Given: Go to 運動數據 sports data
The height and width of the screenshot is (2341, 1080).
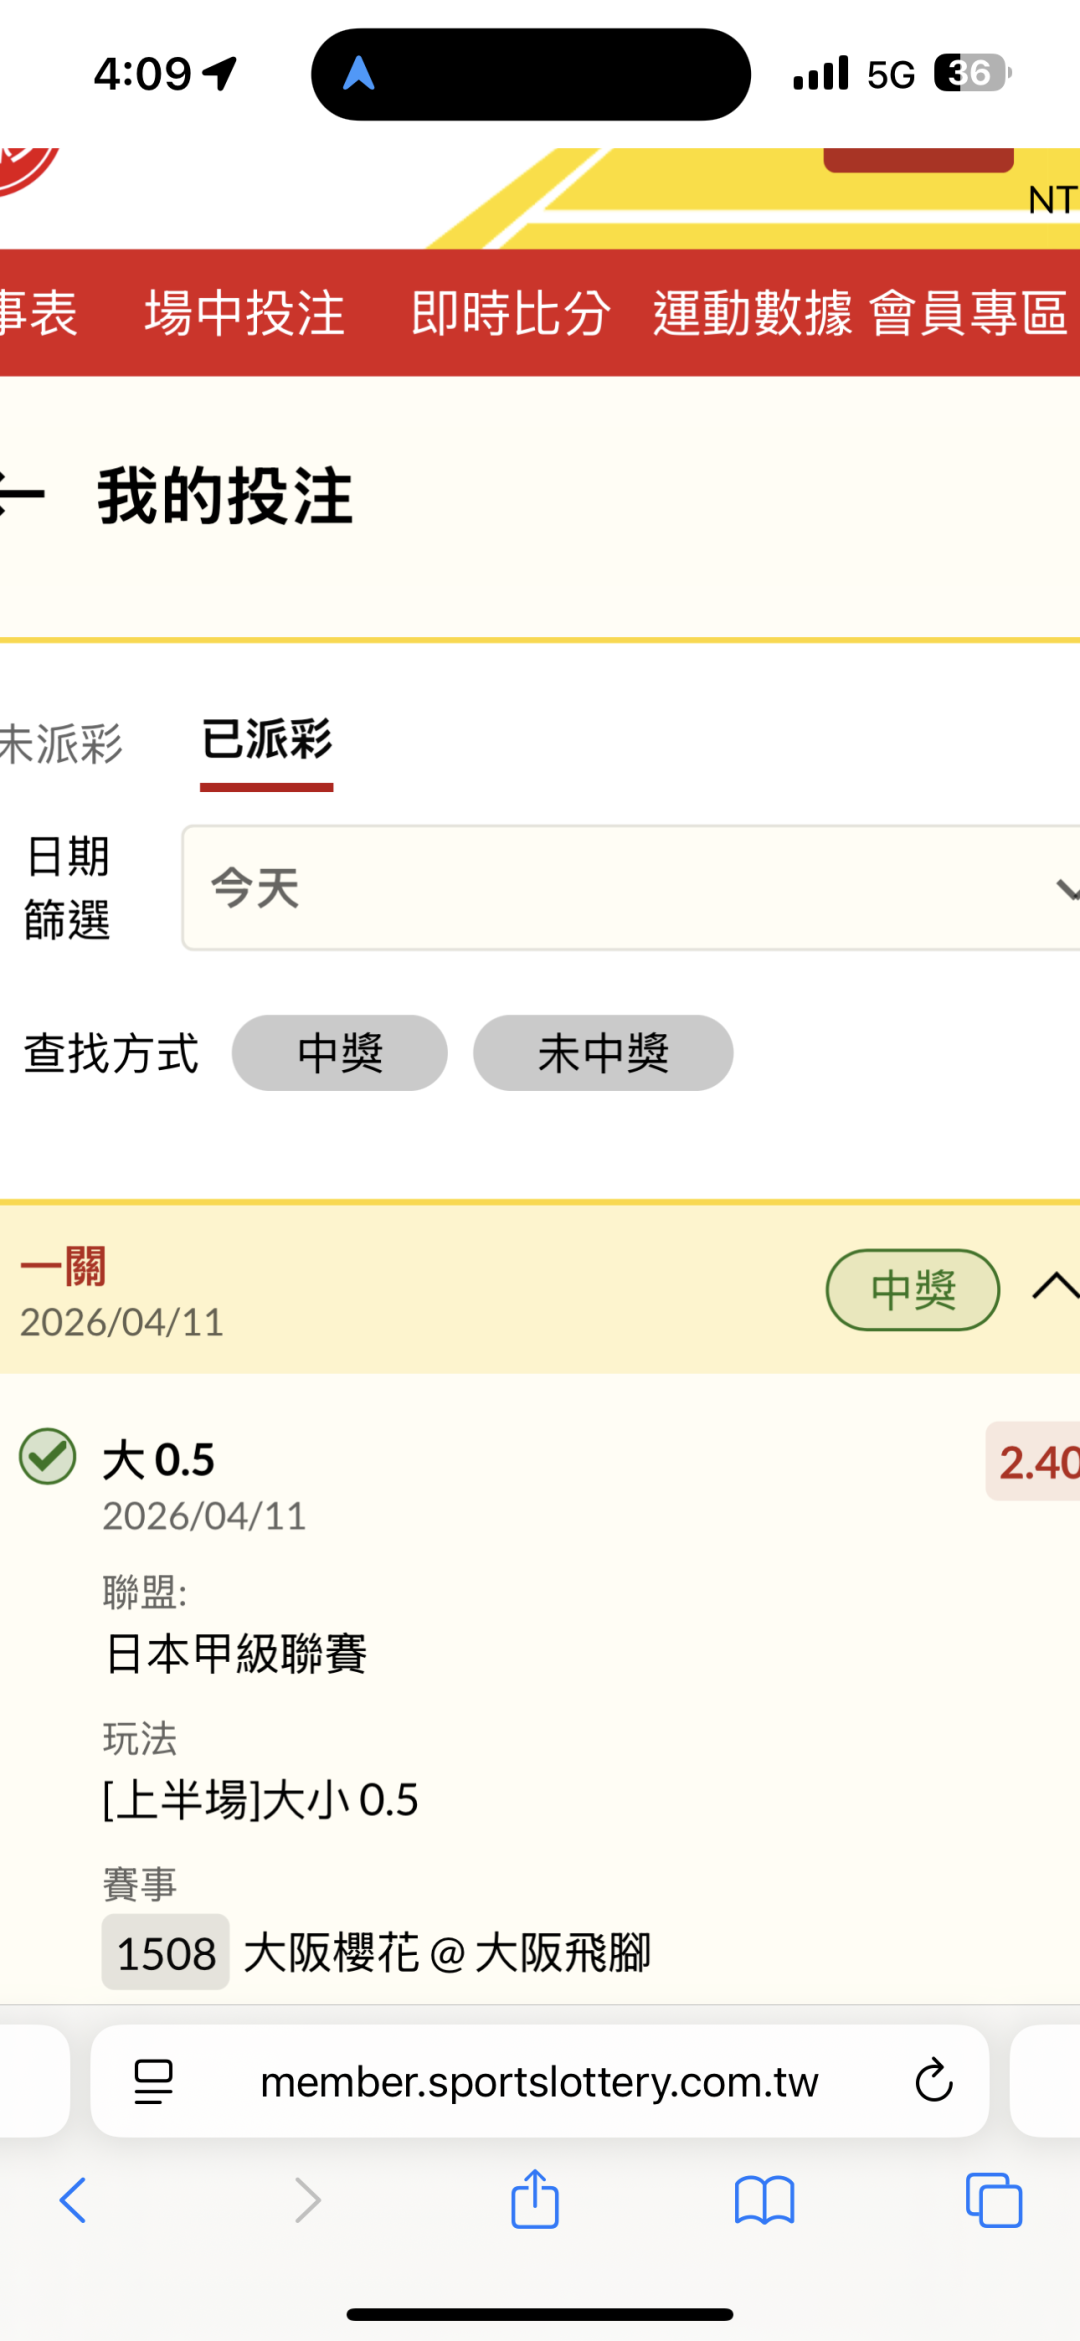Looking at the screenshot, I should click(752, 313).
